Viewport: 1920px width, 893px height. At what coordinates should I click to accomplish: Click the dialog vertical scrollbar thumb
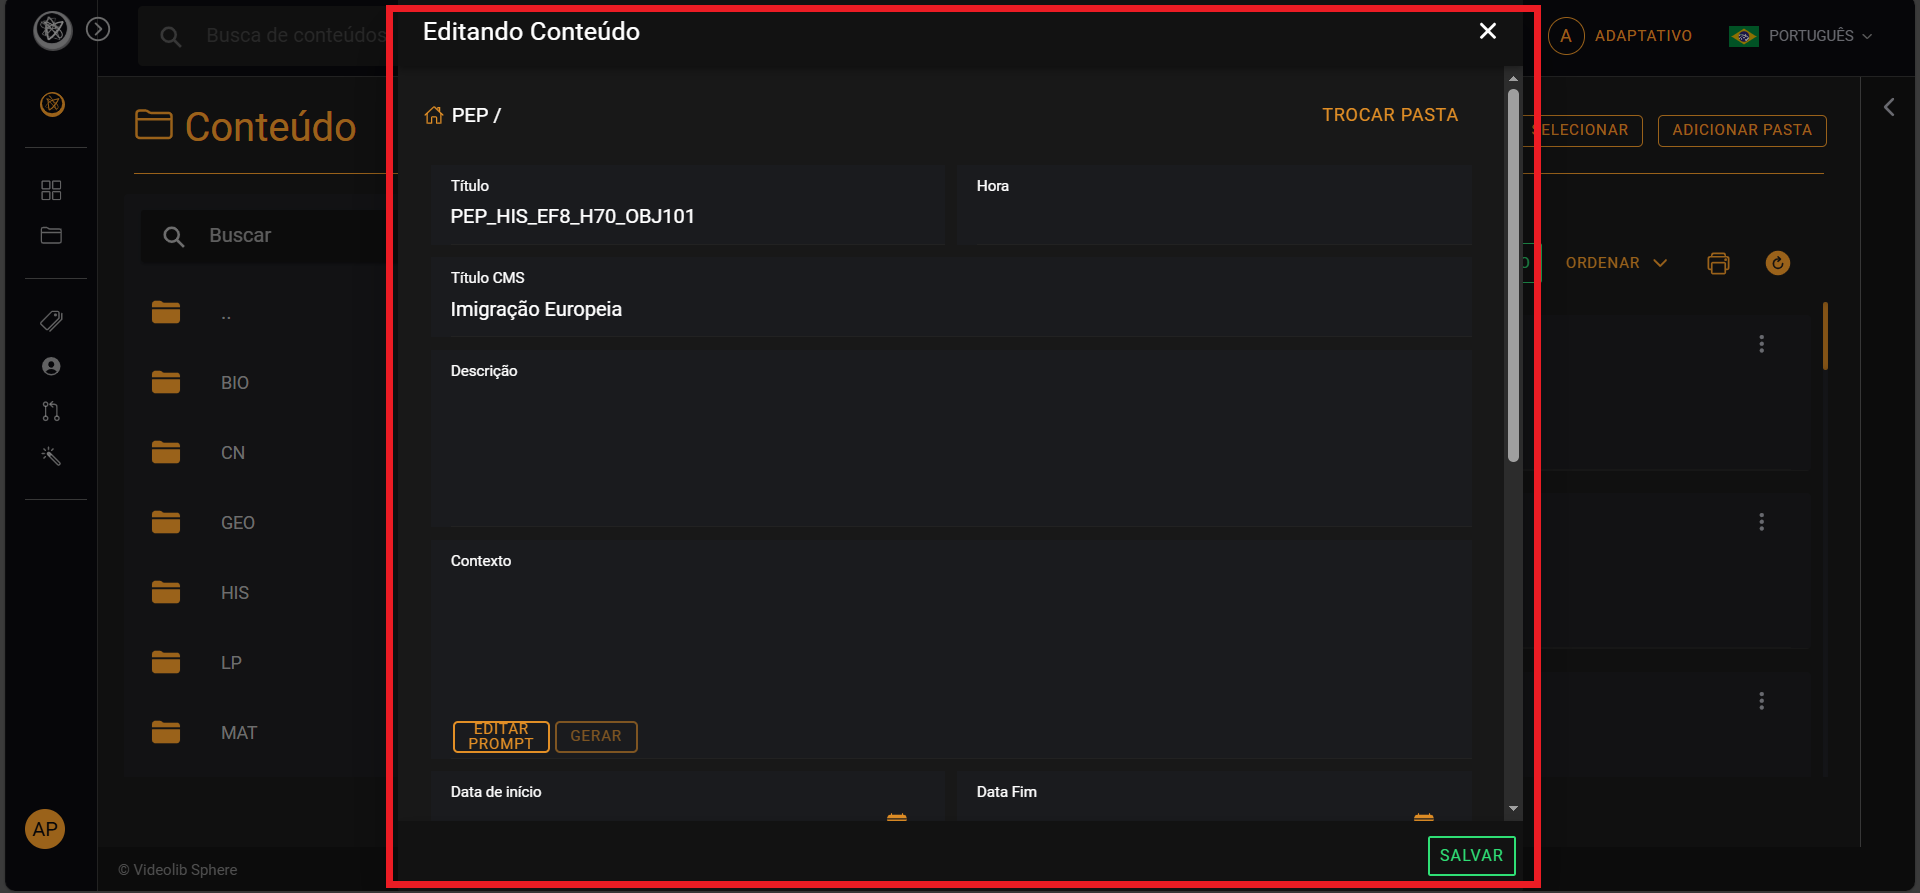[1513, 275]
